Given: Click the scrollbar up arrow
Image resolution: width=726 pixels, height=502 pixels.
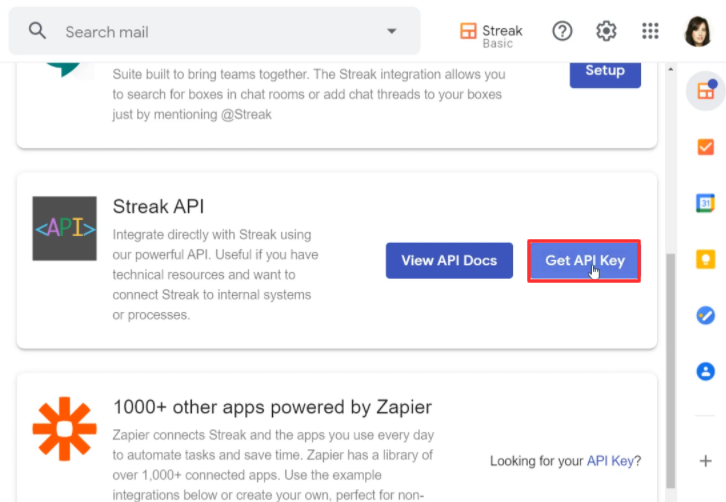Looking at the screenshot, I should pyautogui.click(x=670, y=69).
